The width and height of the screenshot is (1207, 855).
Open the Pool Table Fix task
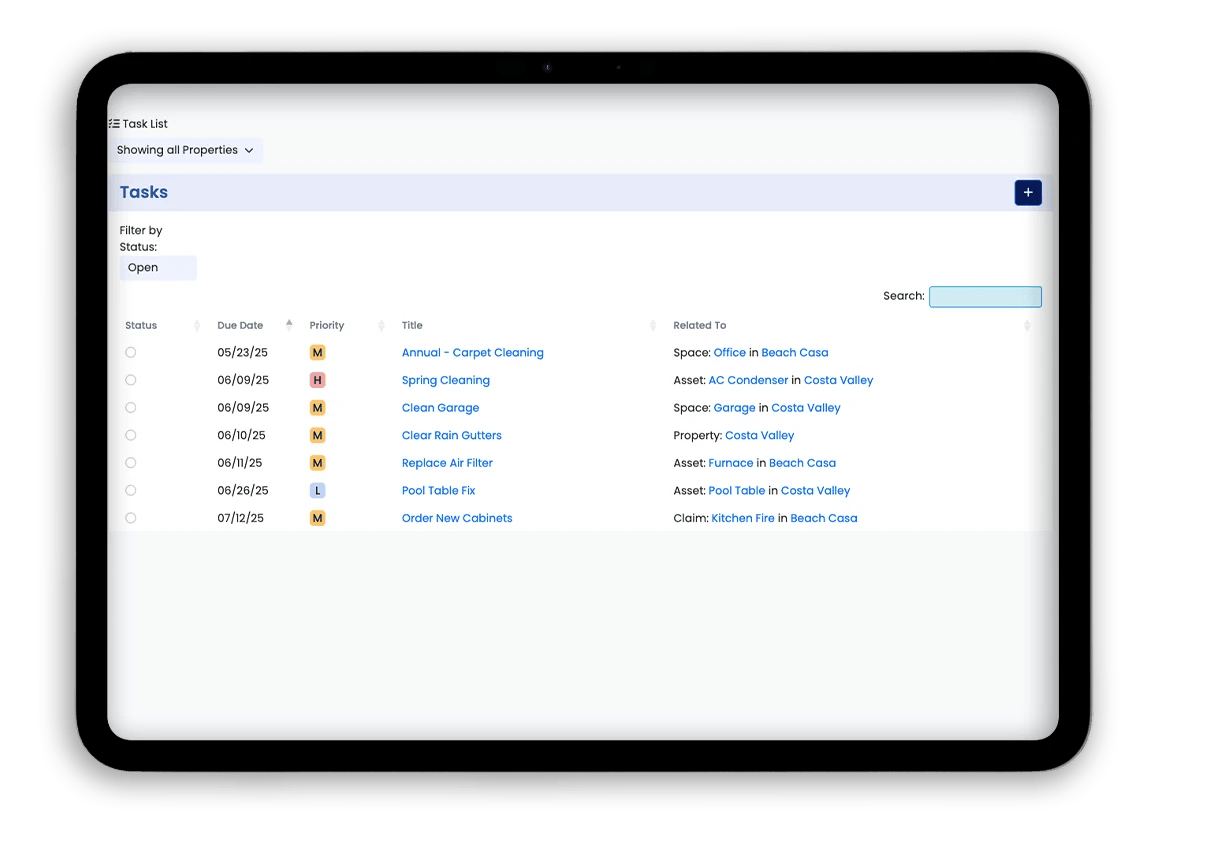click(x=439, y=491)
